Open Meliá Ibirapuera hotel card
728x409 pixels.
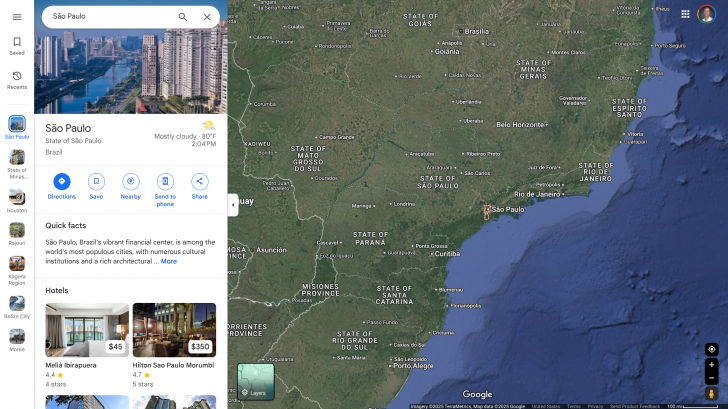coord(87,330)
